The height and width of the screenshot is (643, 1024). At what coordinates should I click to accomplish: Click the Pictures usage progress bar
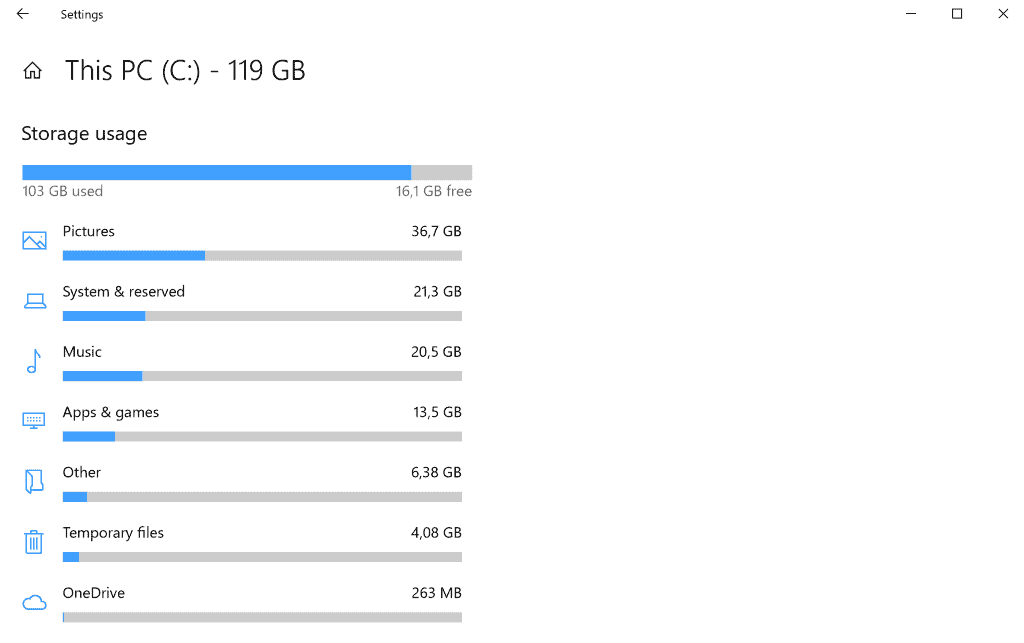[262, 255]
